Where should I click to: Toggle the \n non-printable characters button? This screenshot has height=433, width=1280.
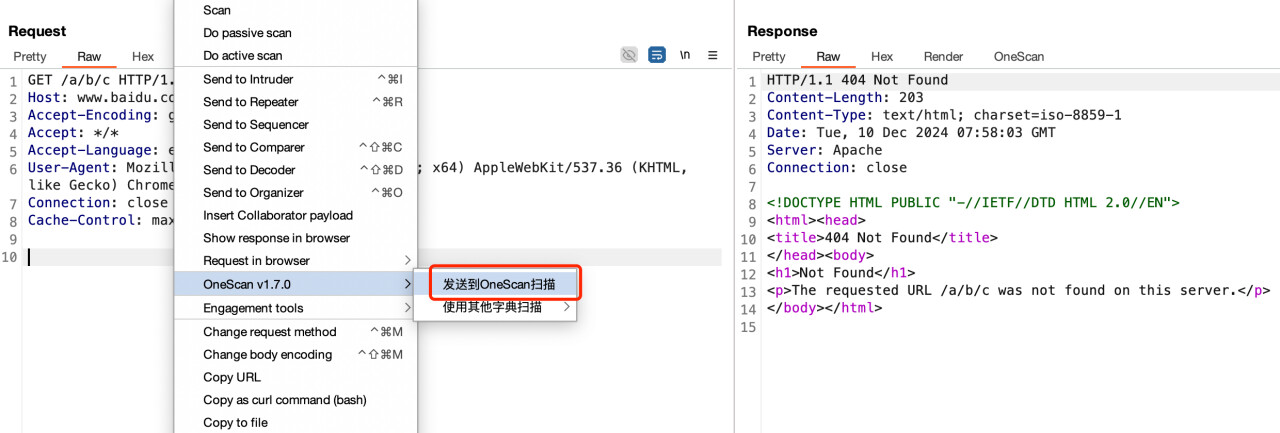(x=685, y=55)
